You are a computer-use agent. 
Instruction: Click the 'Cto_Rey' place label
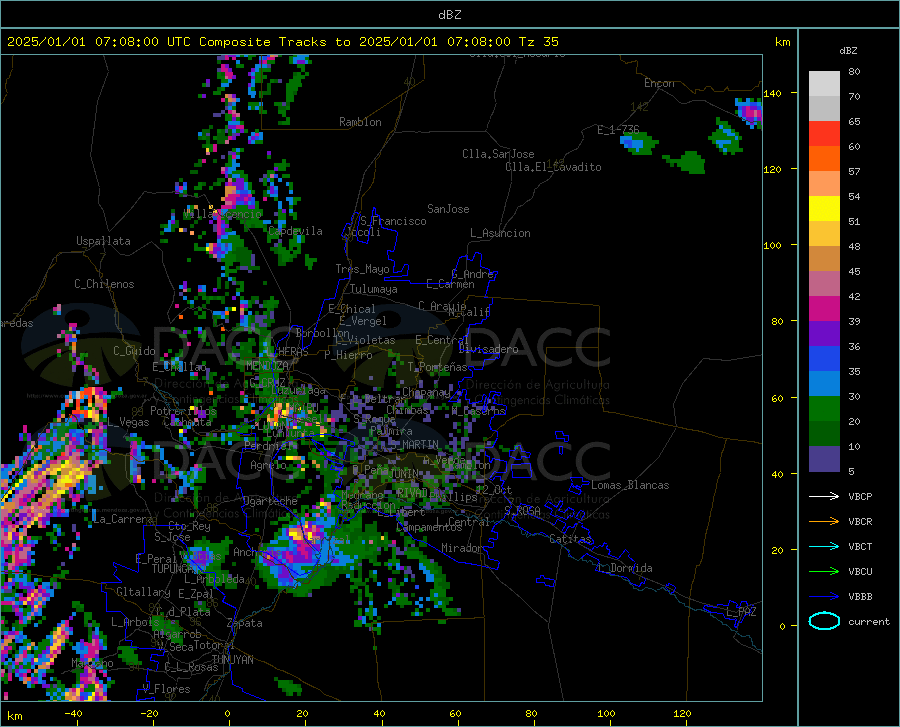pos(189,526)
